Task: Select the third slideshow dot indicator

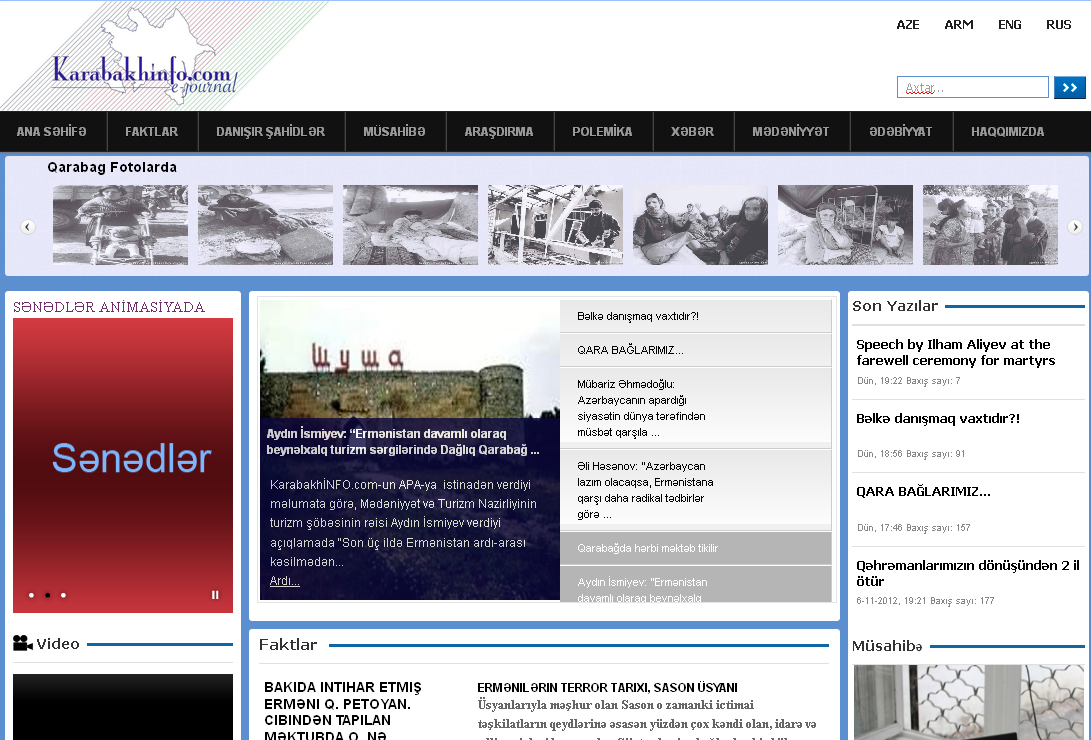Action: 63,595
